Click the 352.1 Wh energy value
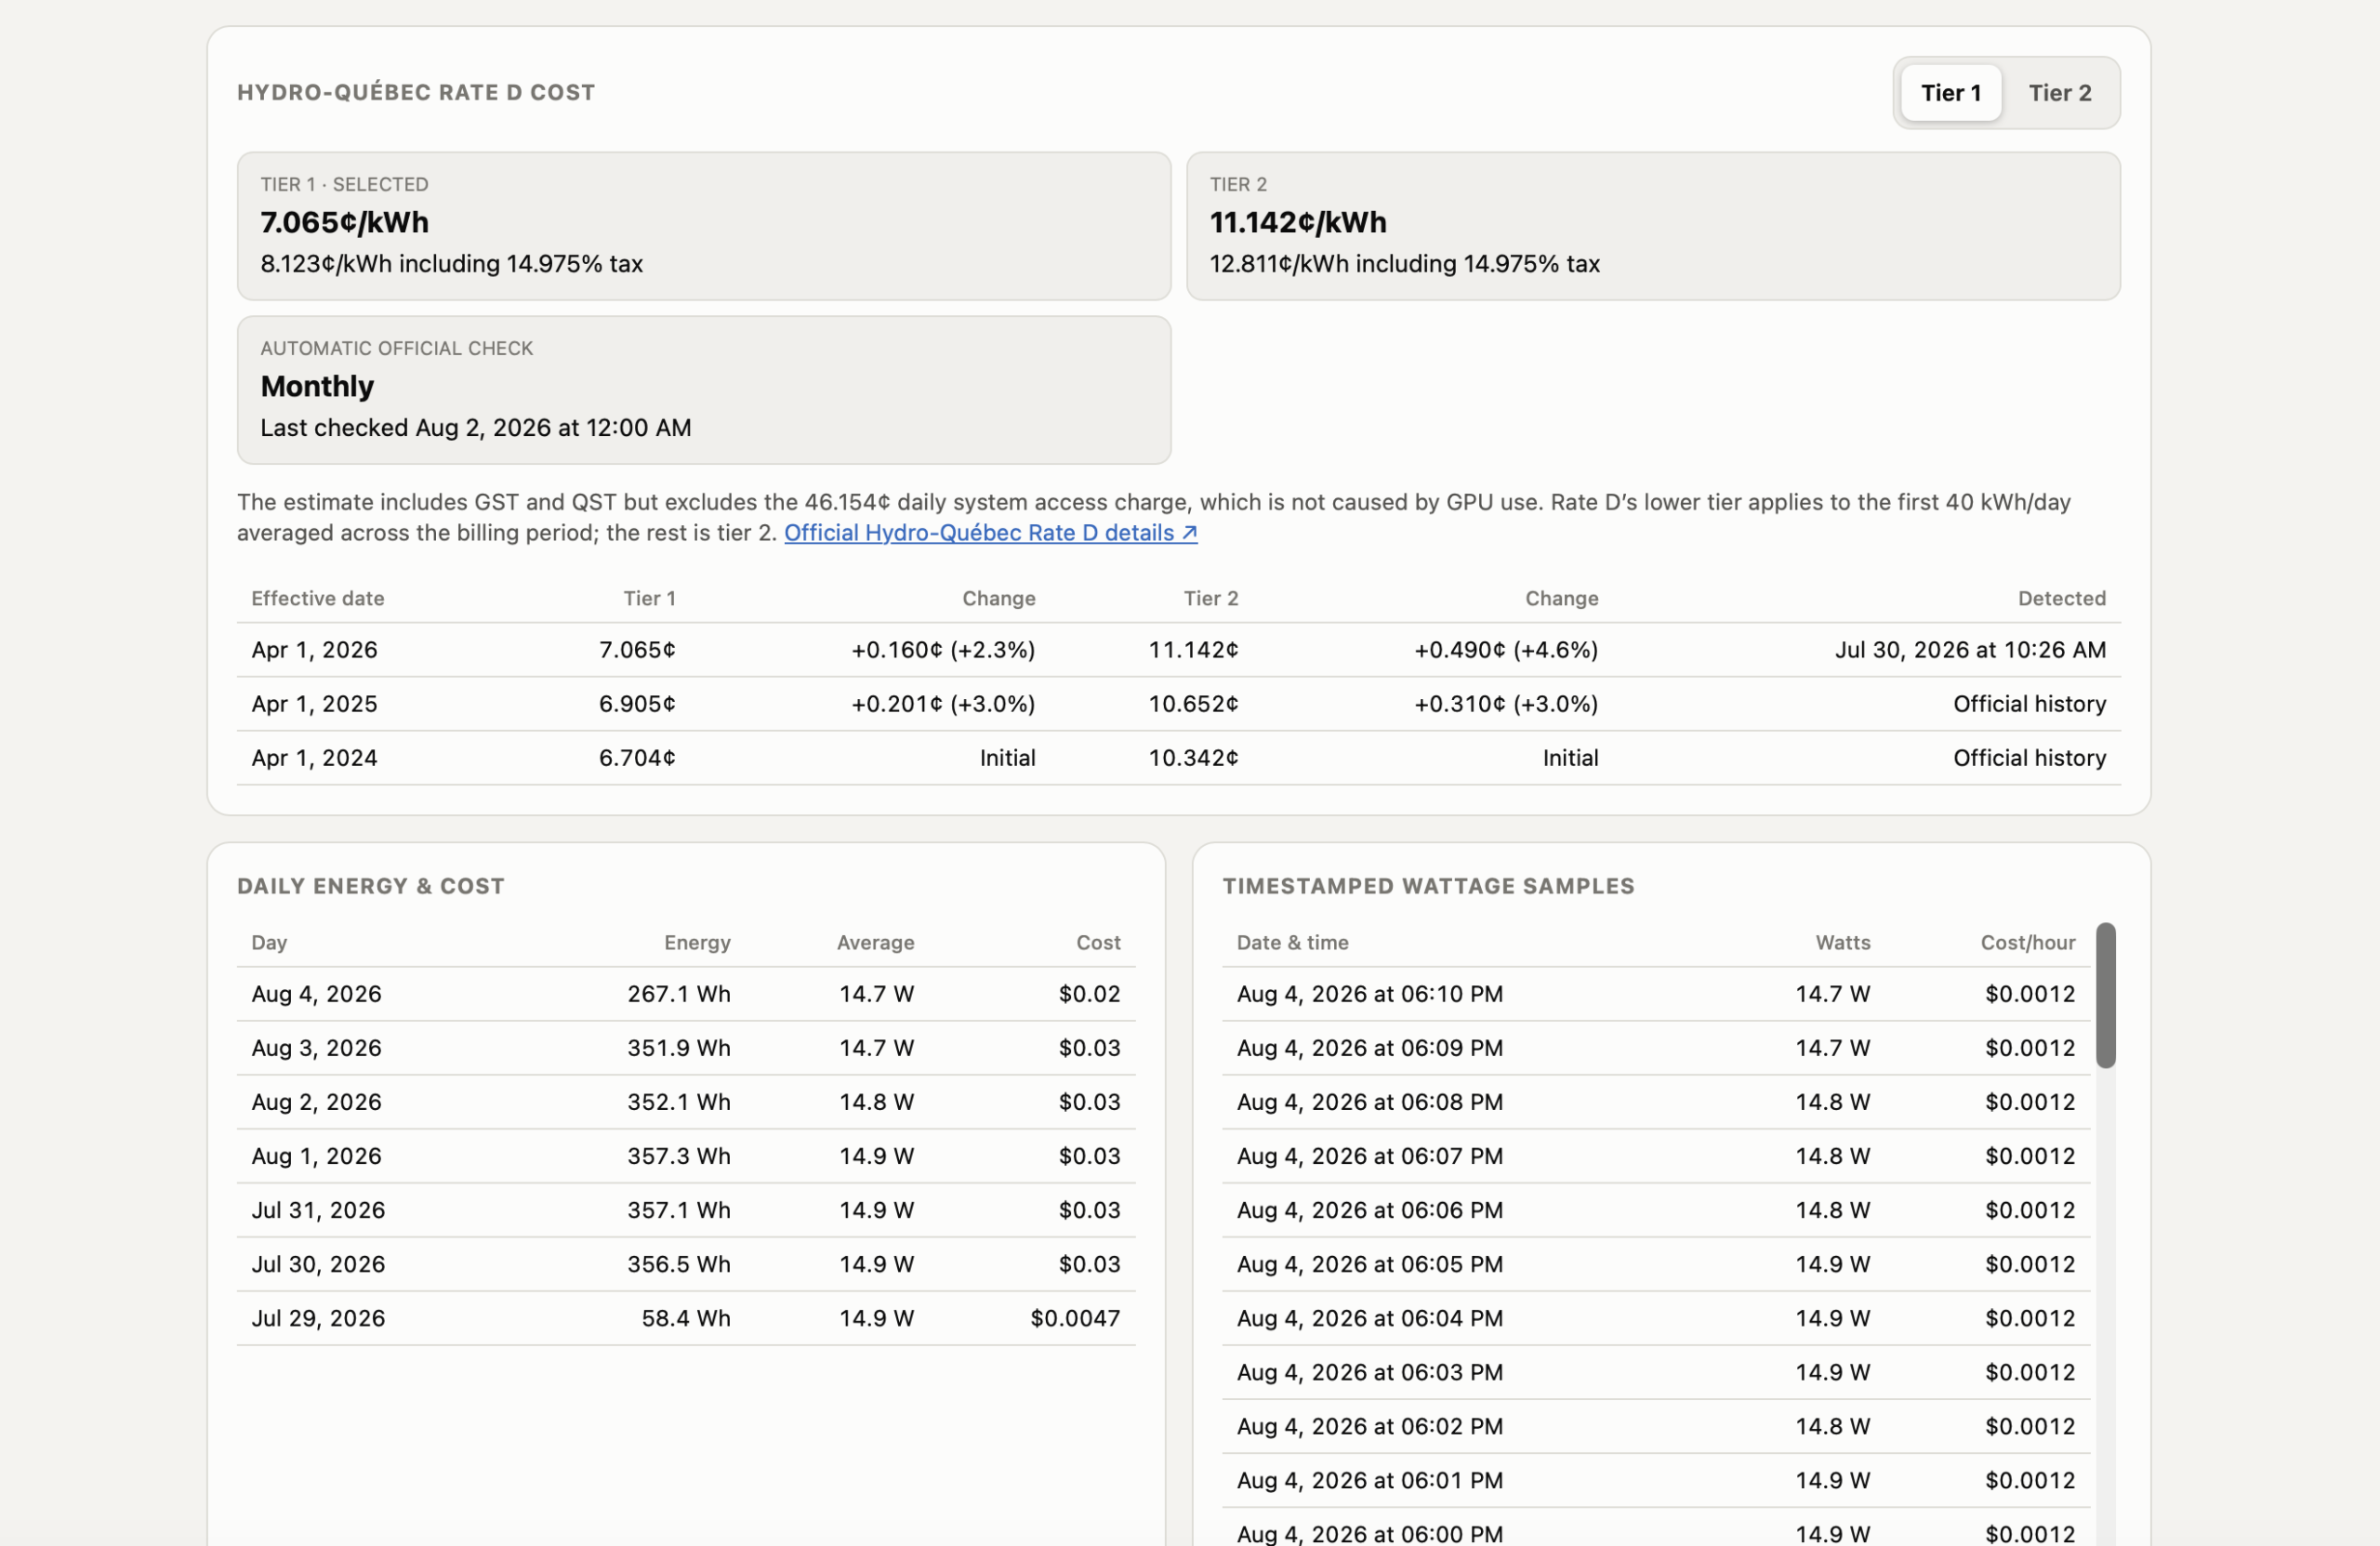This screenshot has height=1546, width=2380. [x=679, y=1102]
